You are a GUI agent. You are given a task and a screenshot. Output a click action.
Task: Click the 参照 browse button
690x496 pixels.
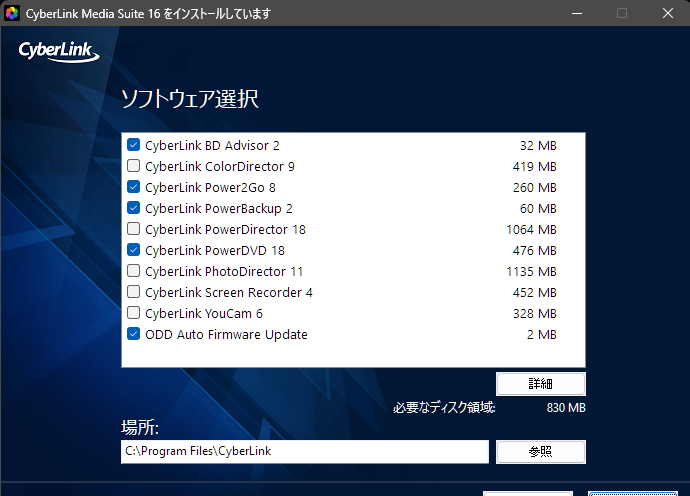(540, 452)
